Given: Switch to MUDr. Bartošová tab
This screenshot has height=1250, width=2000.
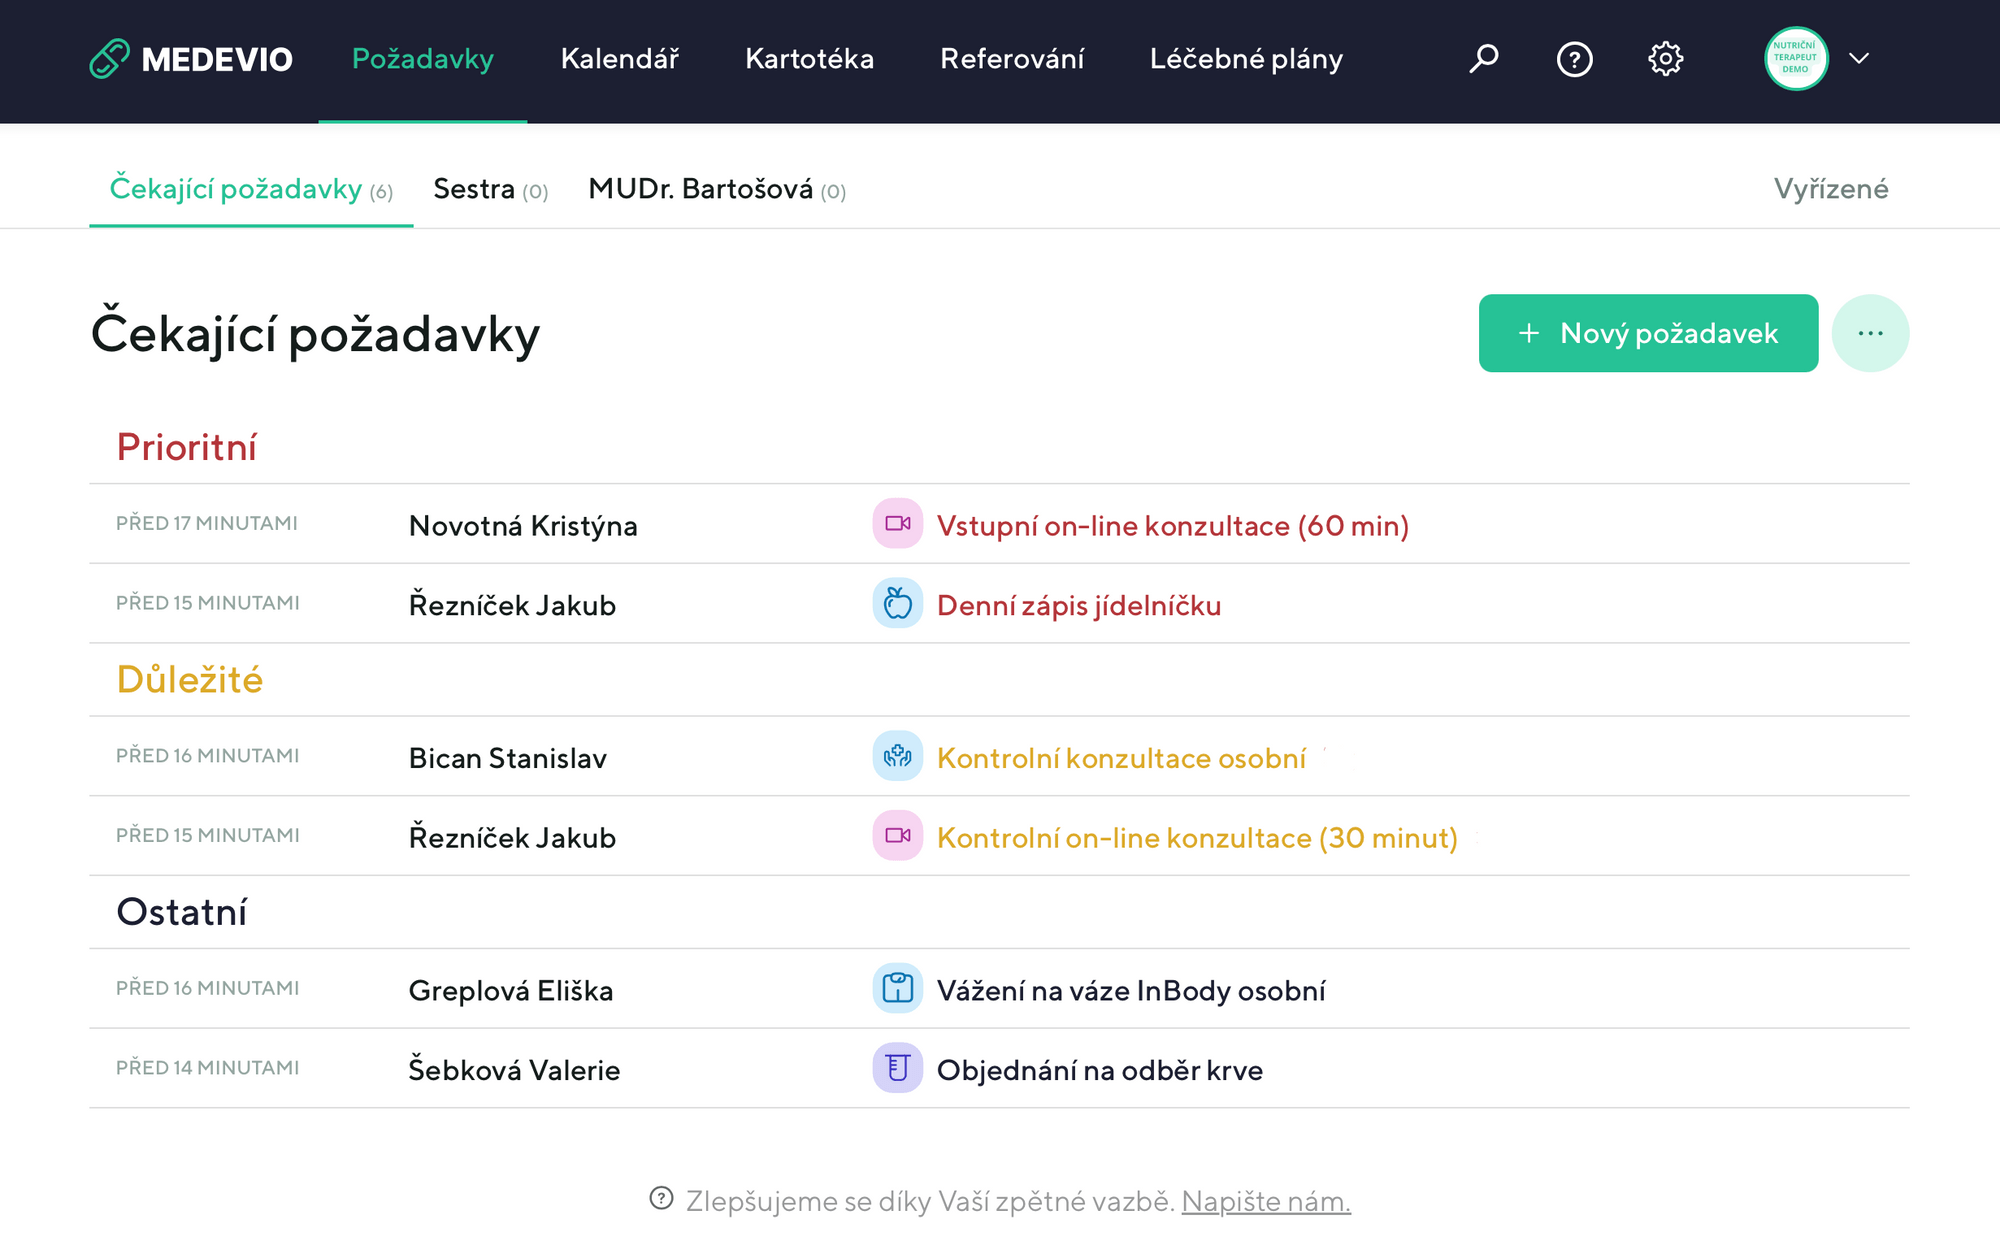Looking at the screenshot, I should (717, 189).
